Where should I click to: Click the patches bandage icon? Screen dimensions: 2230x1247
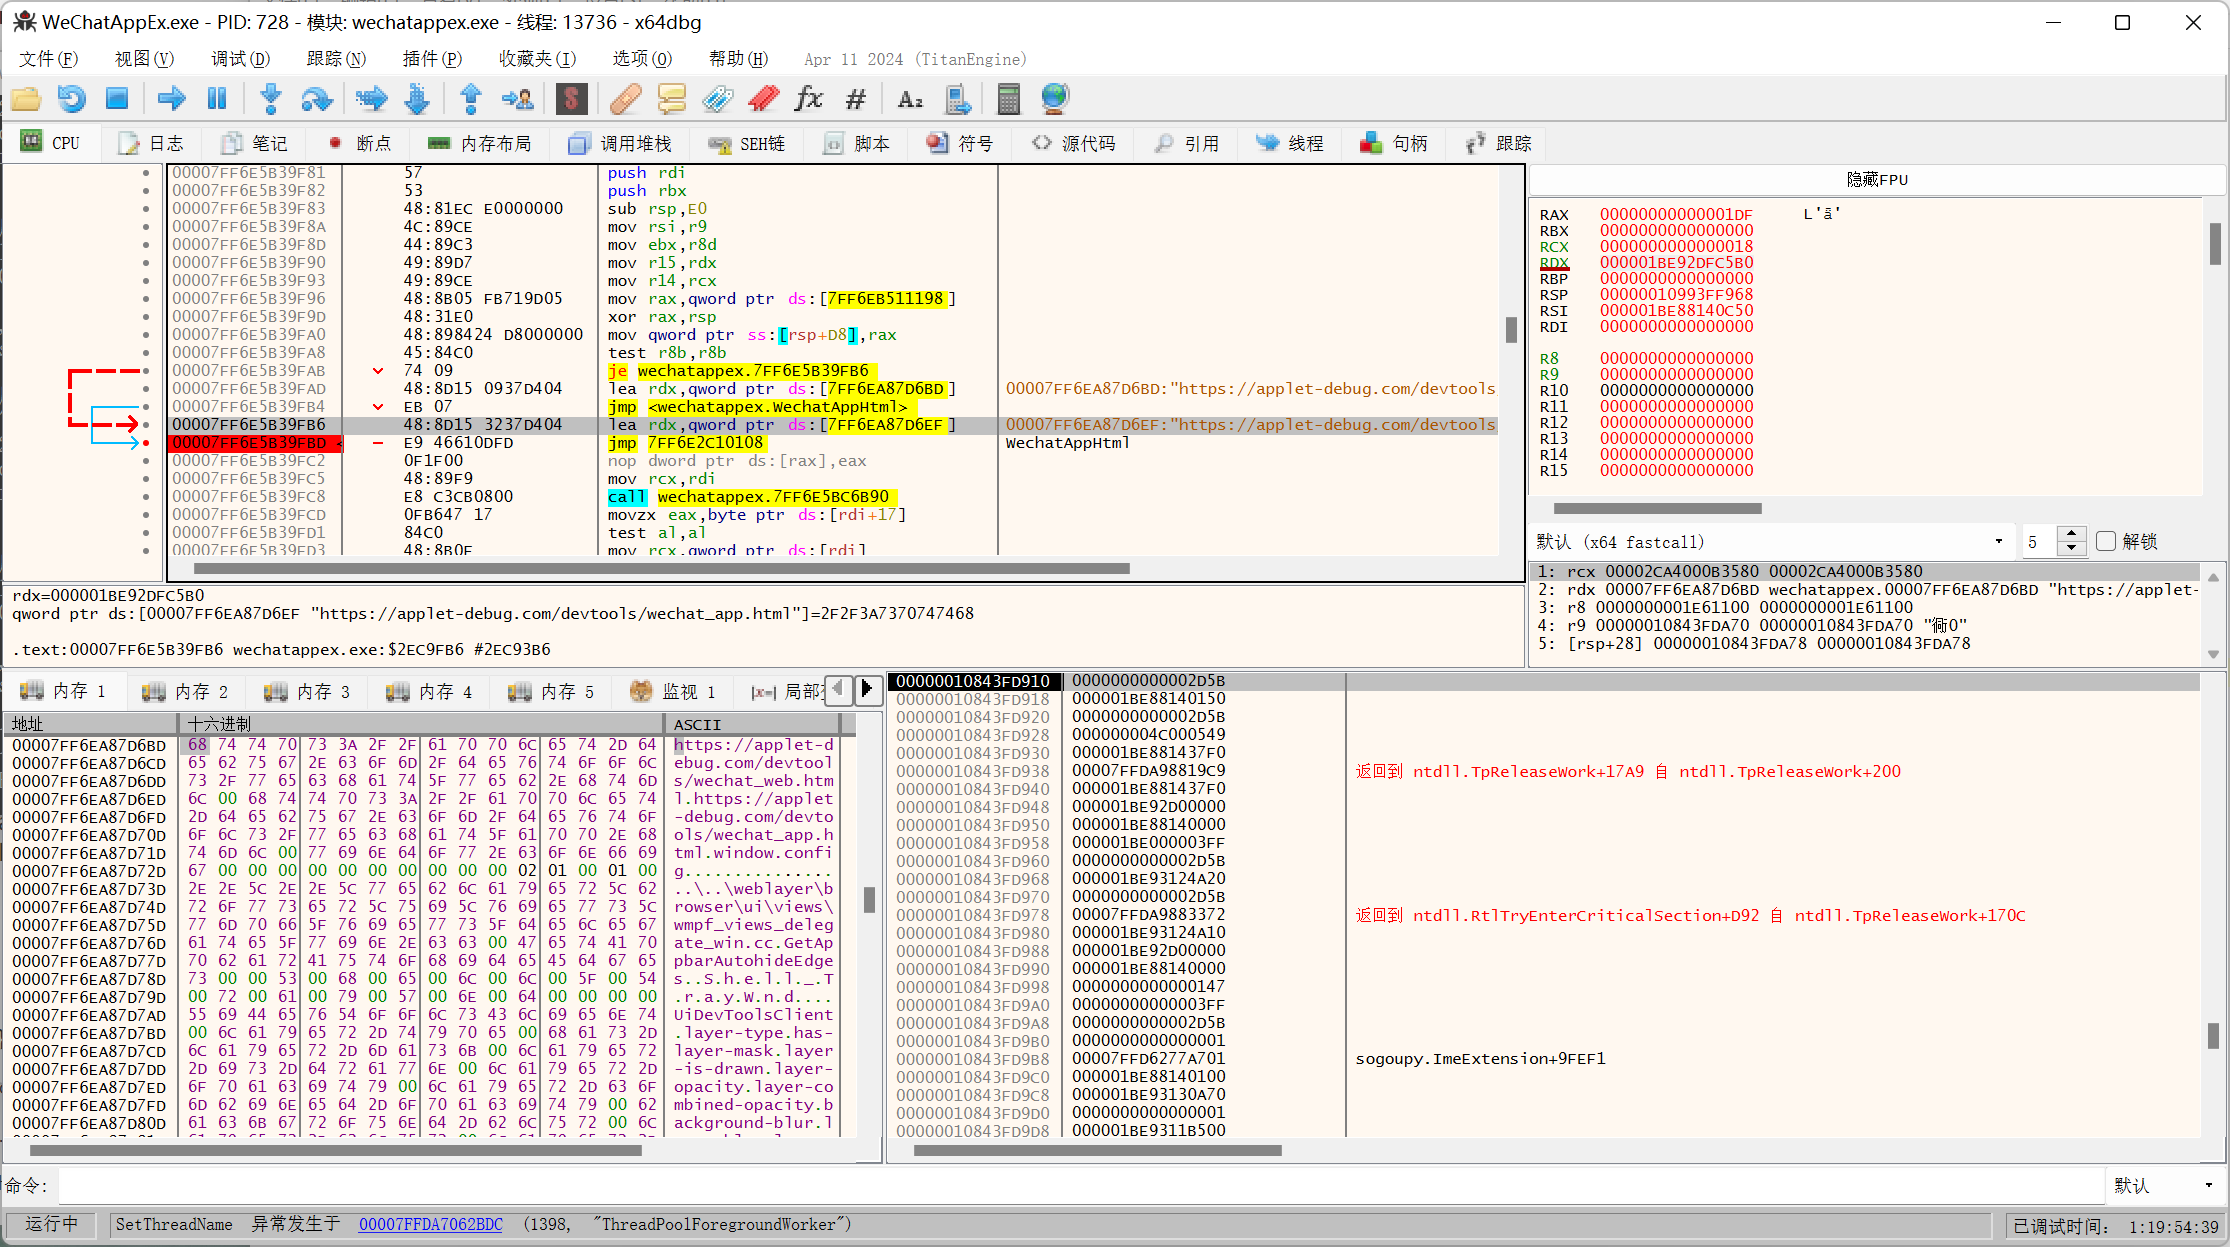click(x=626, y=99)
